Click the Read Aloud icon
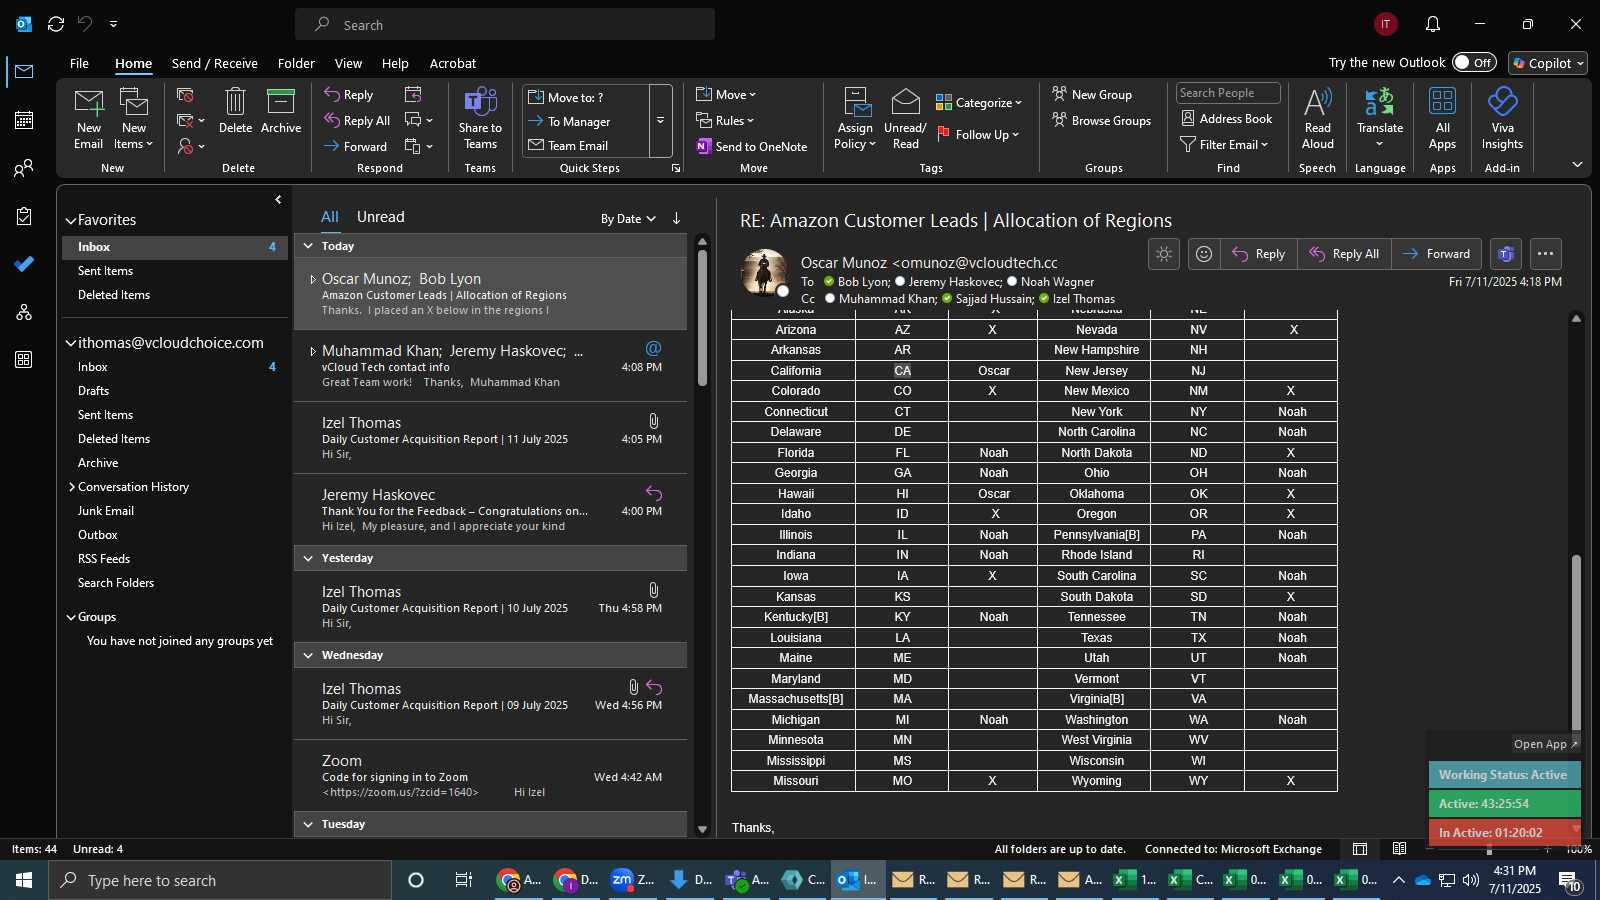1600x900 pixels. (1317, 103)
